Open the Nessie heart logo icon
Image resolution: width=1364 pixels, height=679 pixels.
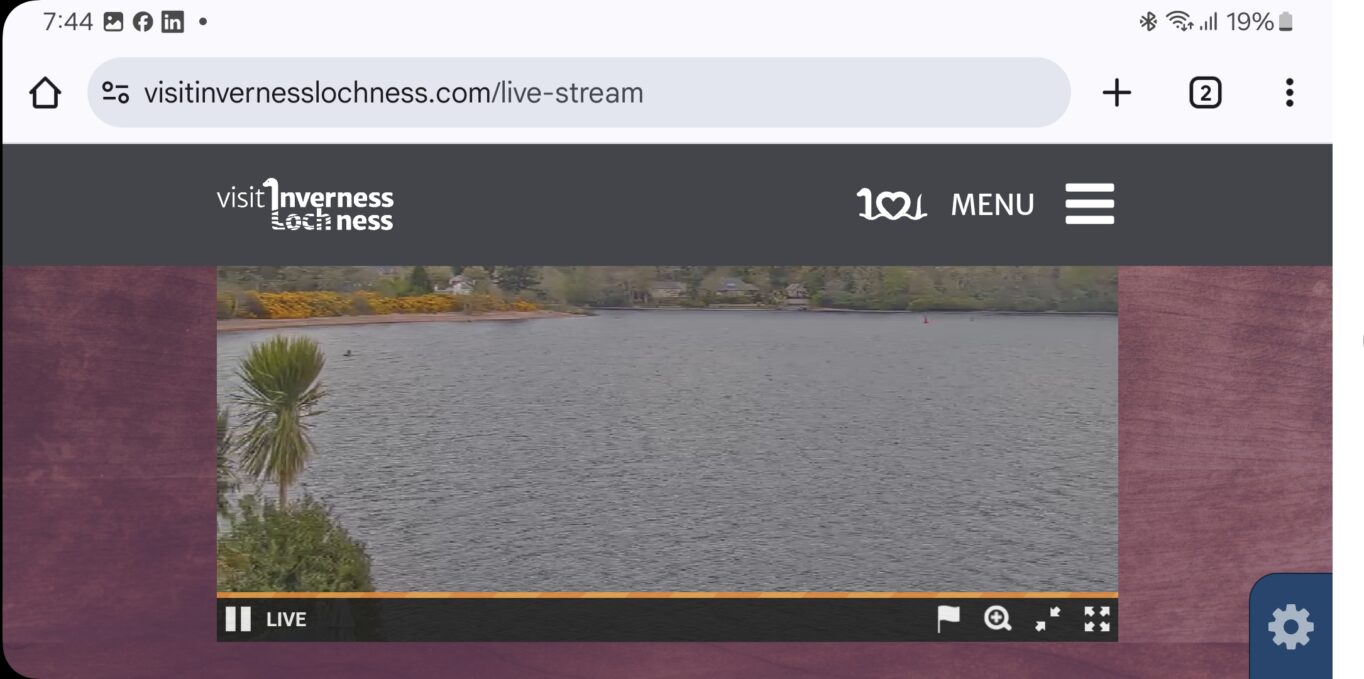point(892,204)
